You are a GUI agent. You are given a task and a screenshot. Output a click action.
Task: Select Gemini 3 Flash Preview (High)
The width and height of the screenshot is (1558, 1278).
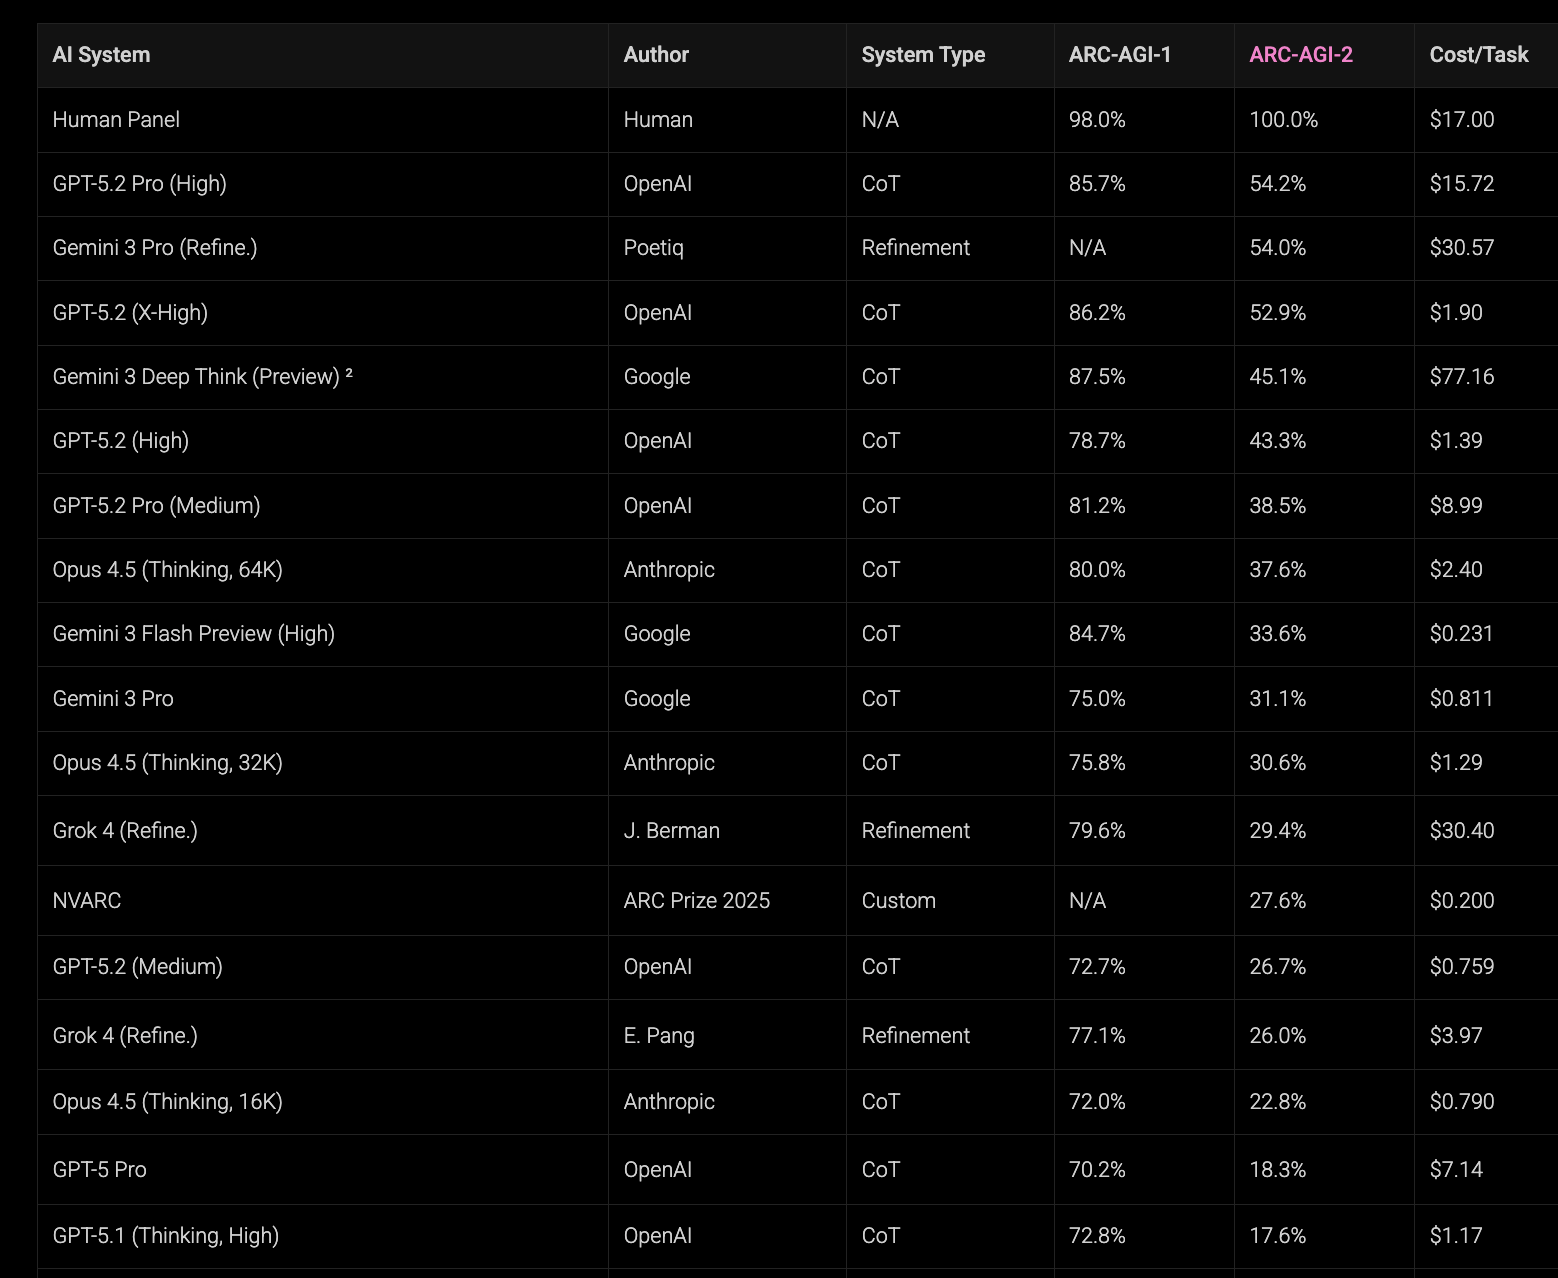click(193, 634)
